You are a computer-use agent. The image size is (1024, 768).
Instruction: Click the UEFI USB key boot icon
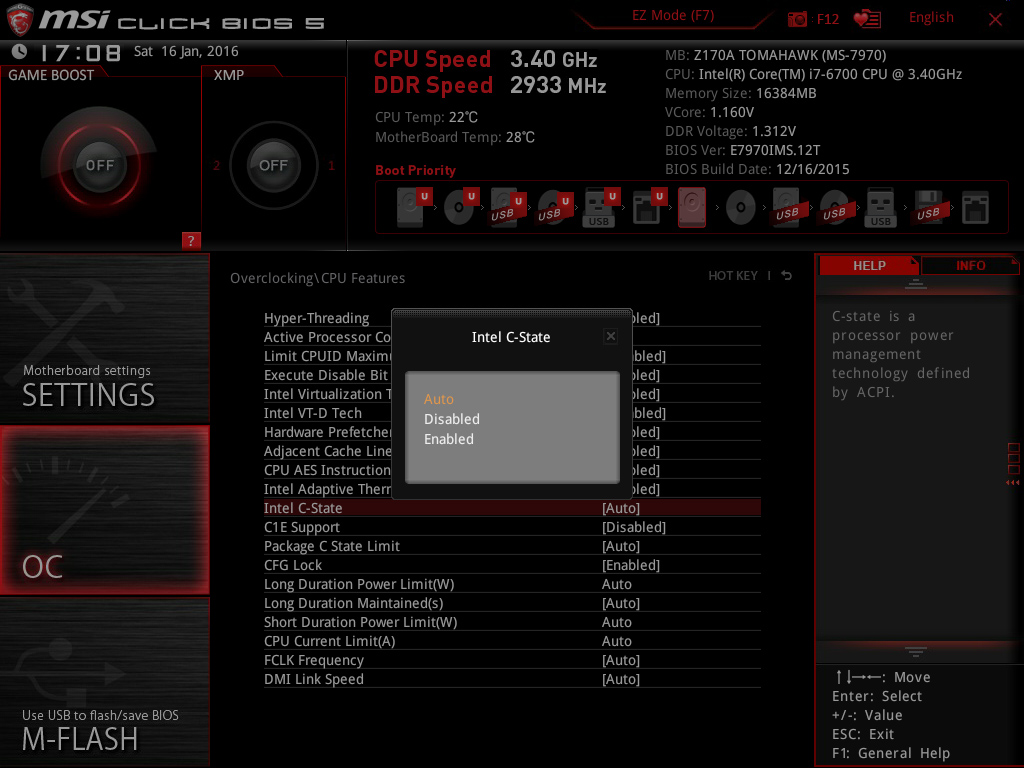pyautogui.click(x=601, y=207)
